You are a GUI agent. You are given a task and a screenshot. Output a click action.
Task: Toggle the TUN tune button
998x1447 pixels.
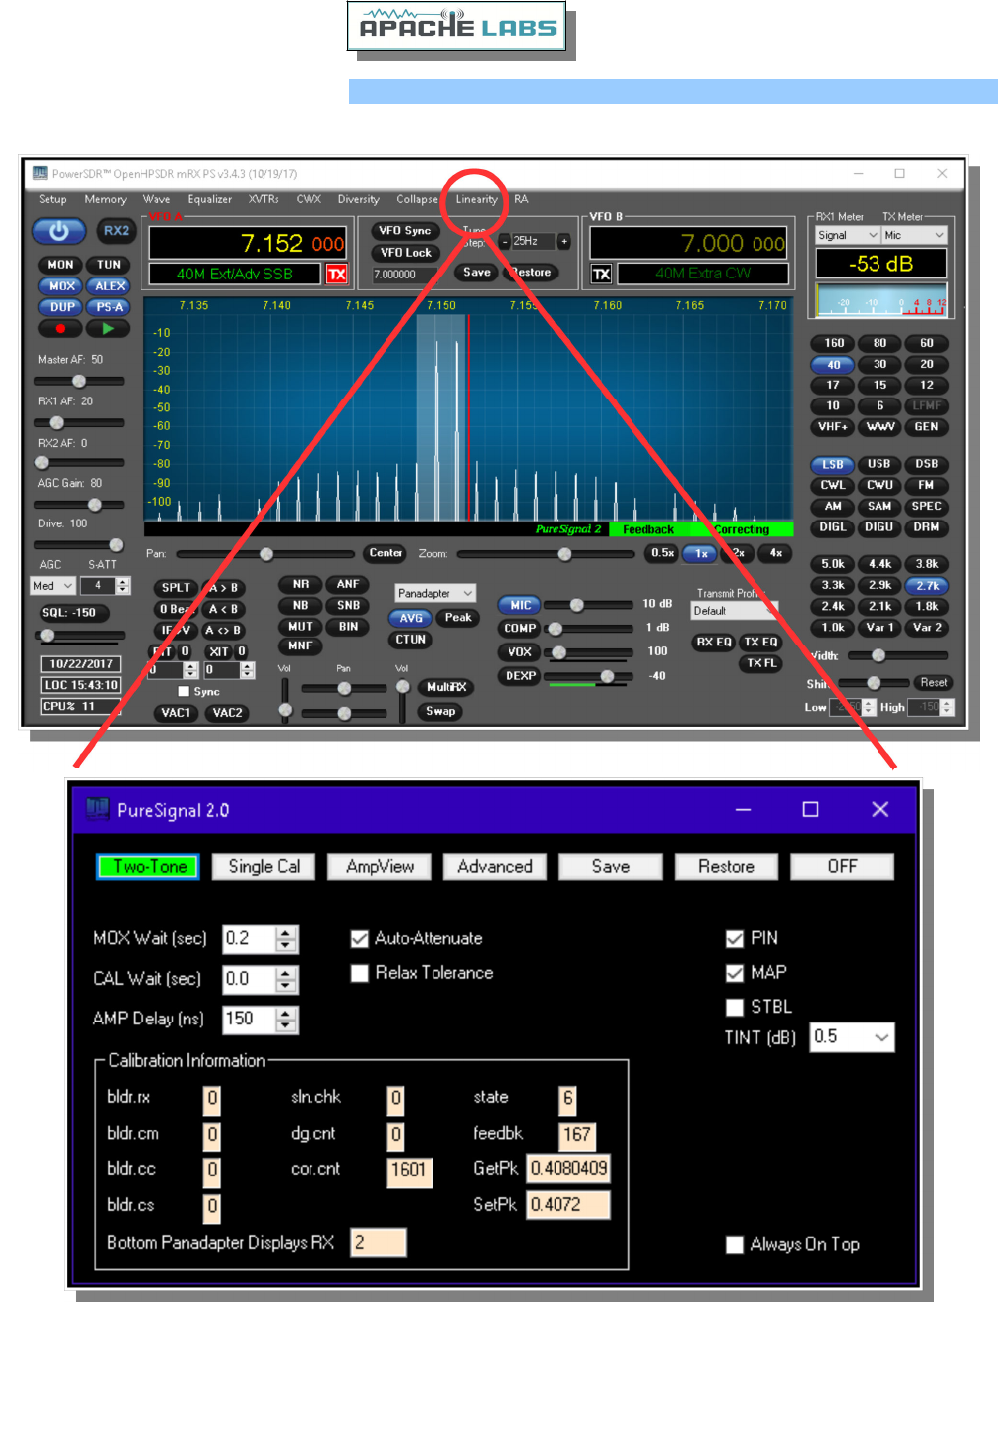coord(109,265)
